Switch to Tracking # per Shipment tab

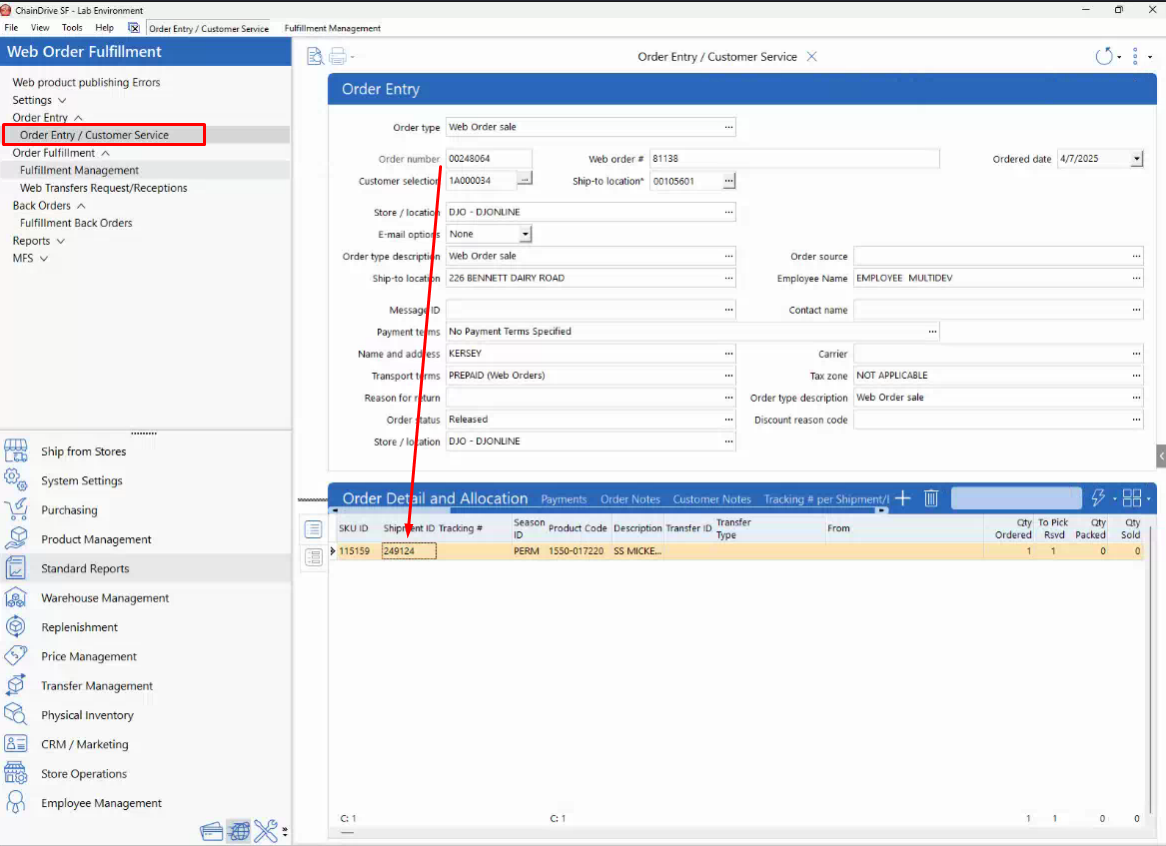tap(826, 500)
